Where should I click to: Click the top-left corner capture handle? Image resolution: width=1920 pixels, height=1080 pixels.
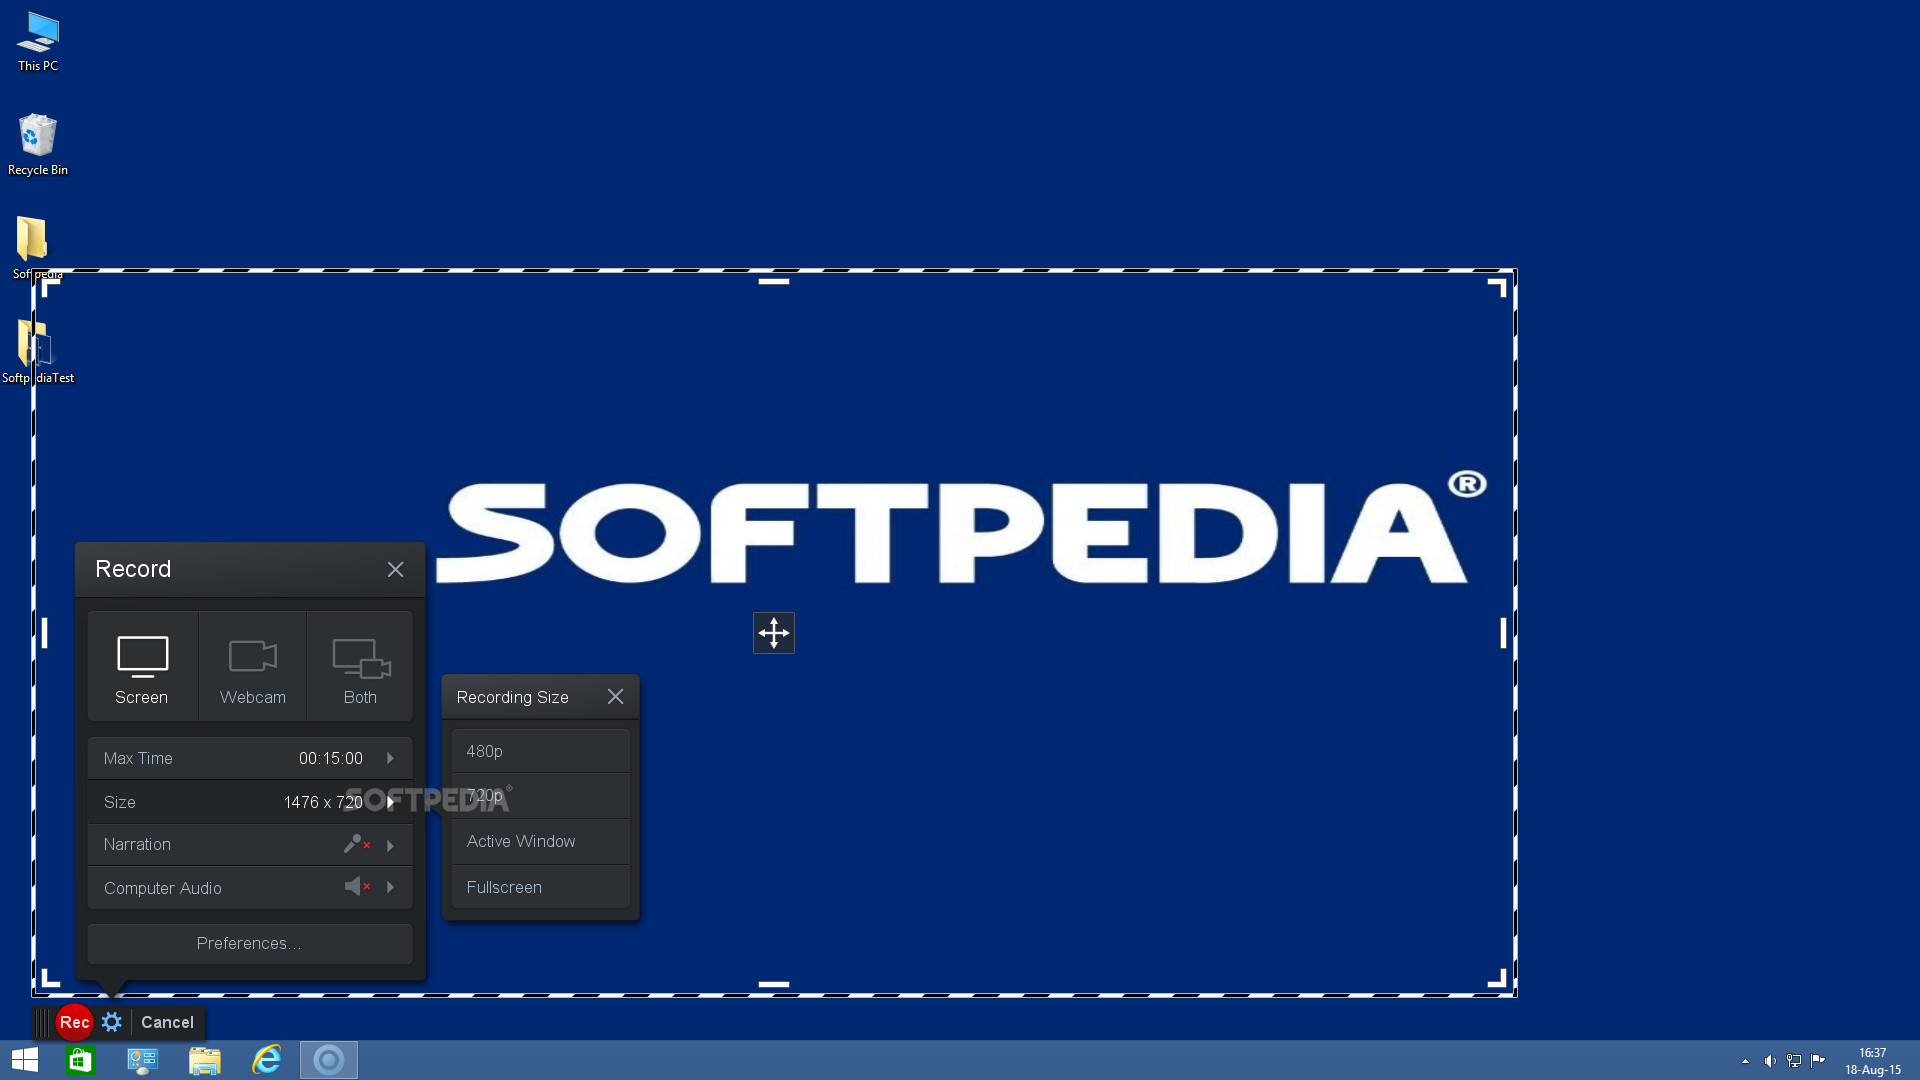pyautogui.click(x=50, y=287)
